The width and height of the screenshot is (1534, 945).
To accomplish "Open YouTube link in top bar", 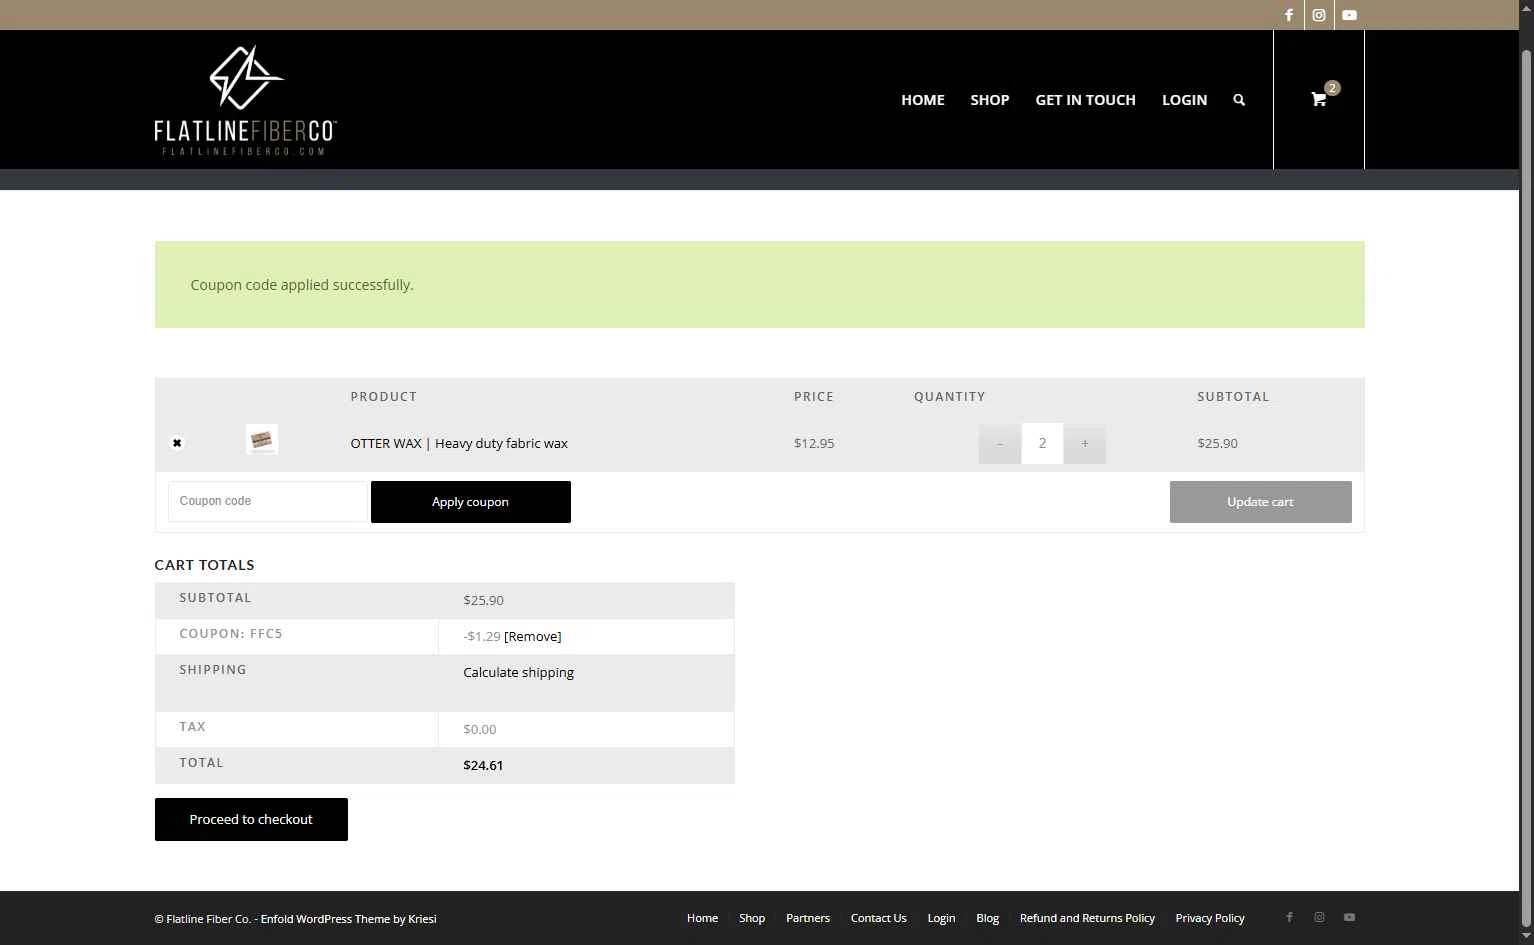I will tap(1349, 15).
